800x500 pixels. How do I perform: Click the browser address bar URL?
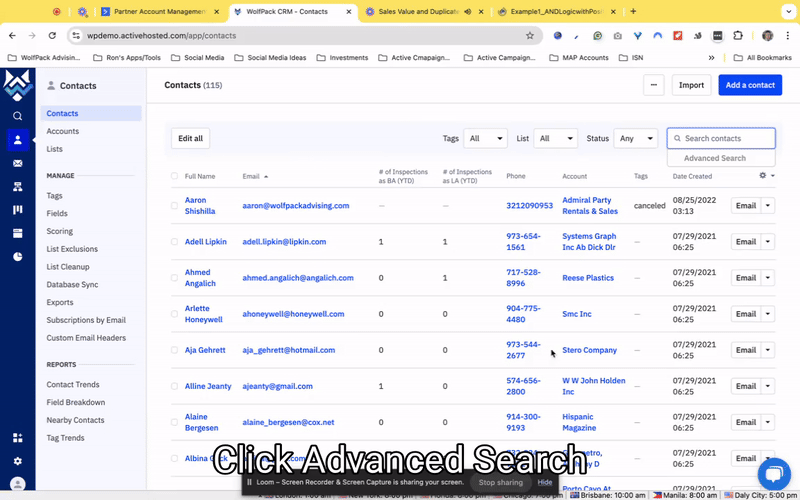click(x=161, y=36)
